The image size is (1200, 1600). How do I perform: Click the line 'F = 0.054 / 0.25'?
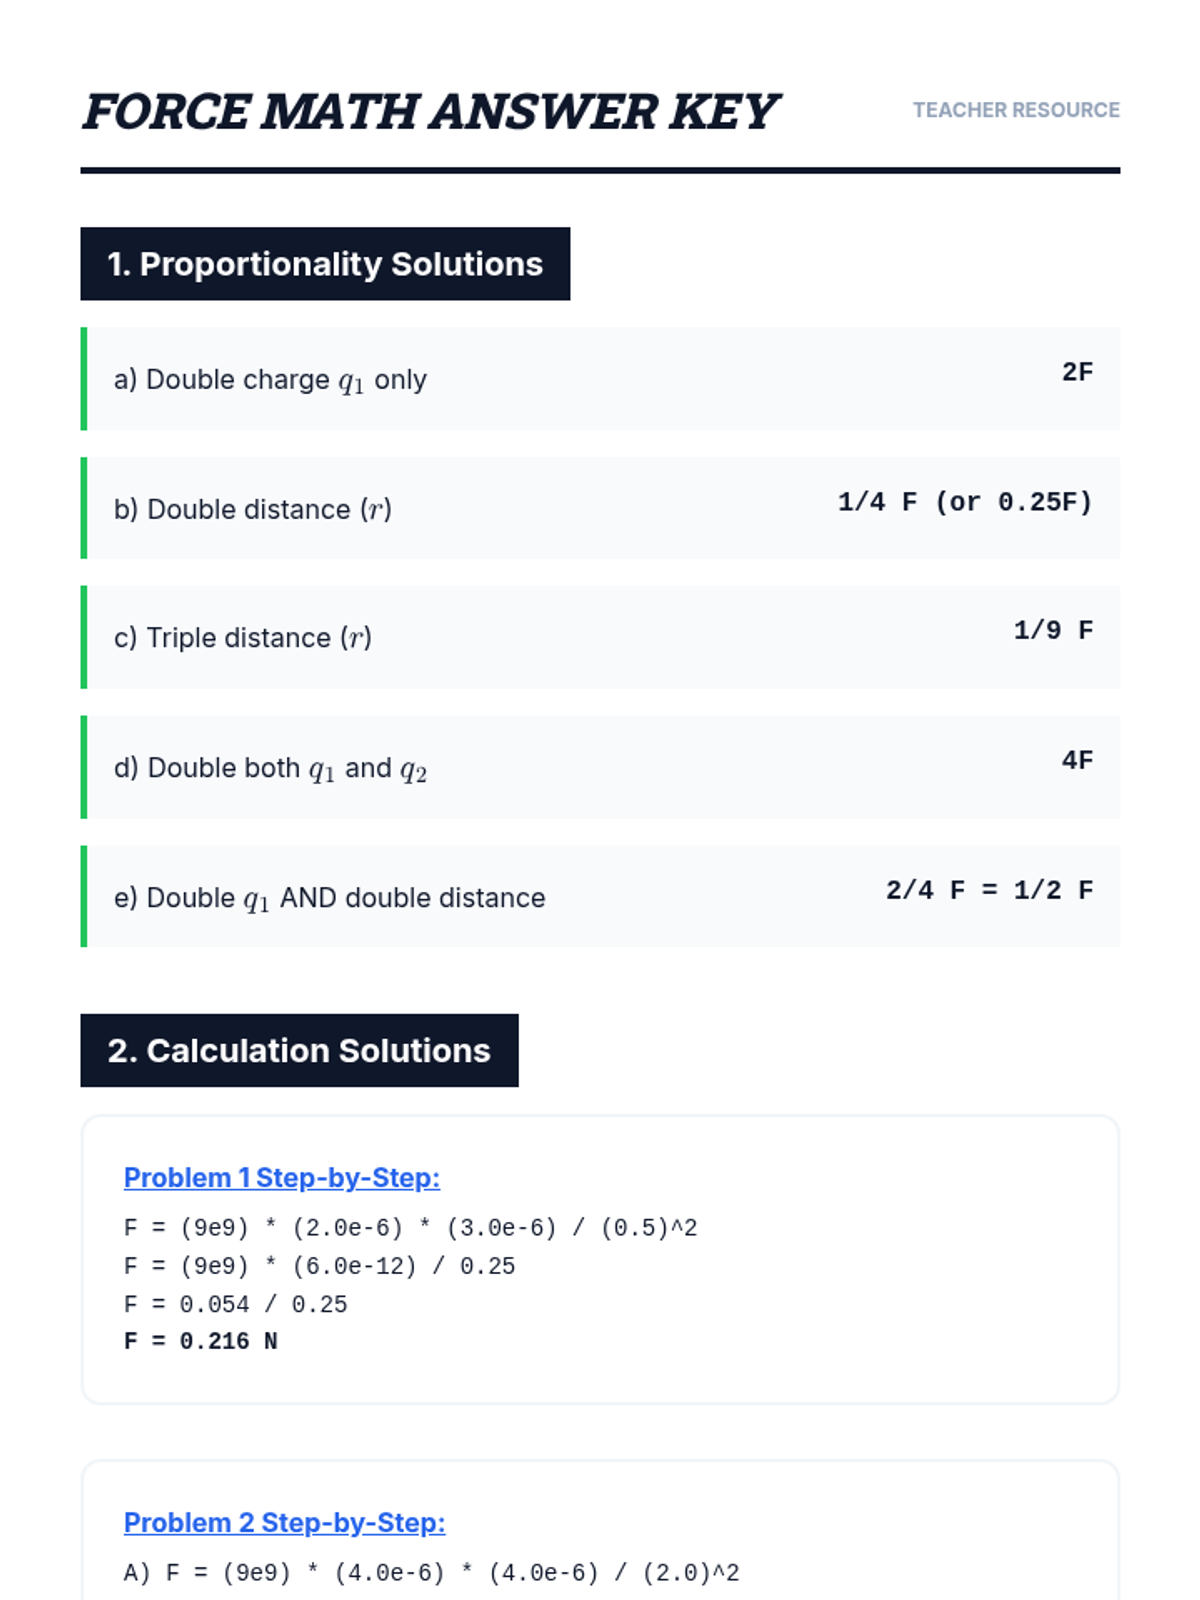pos(236,1304)
